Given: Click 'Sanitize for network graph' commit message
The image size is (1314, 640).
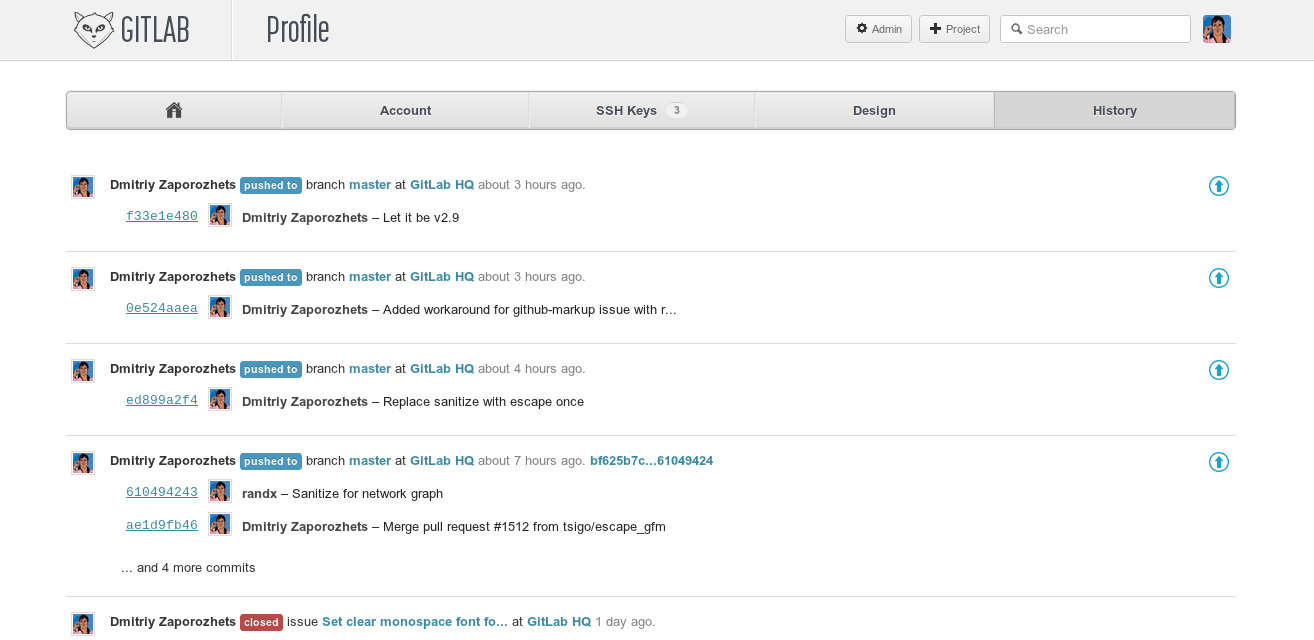Looking at the screenshot, I should (x=367, y=494).
